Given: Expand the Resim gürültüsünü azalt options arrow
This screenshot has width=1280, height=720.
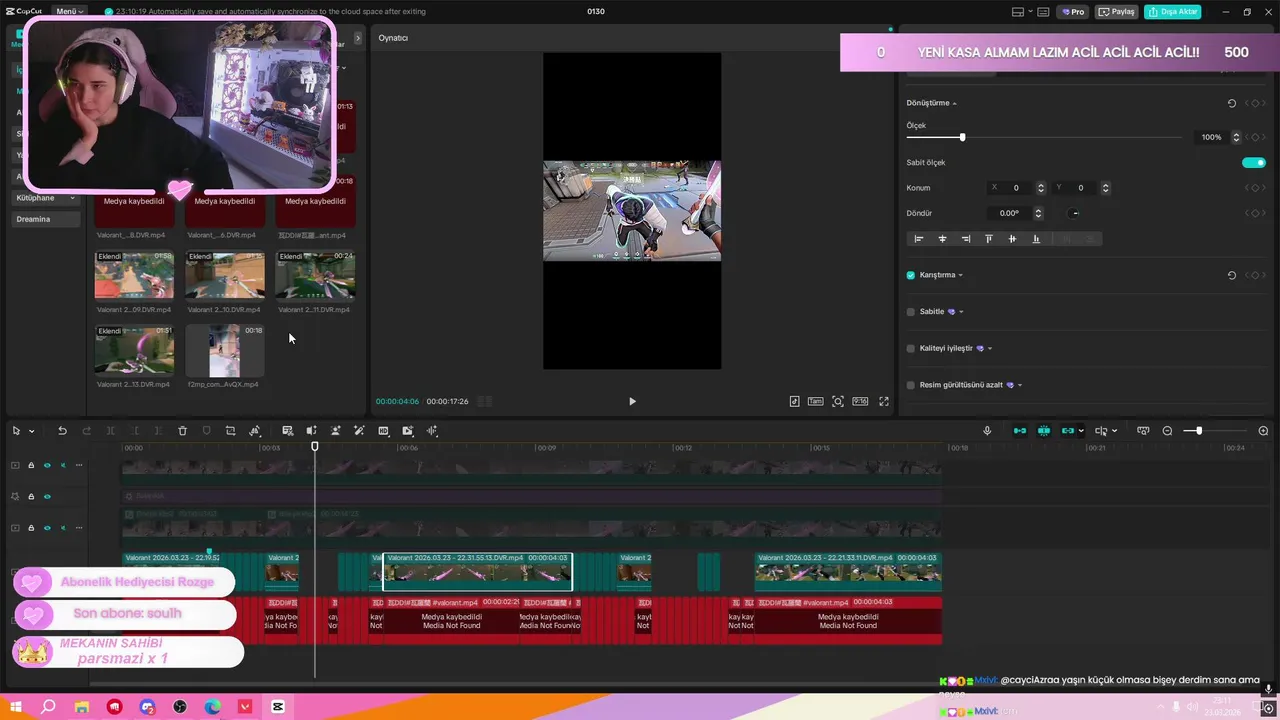Looking at the screenshot, I should [1019, 385].
